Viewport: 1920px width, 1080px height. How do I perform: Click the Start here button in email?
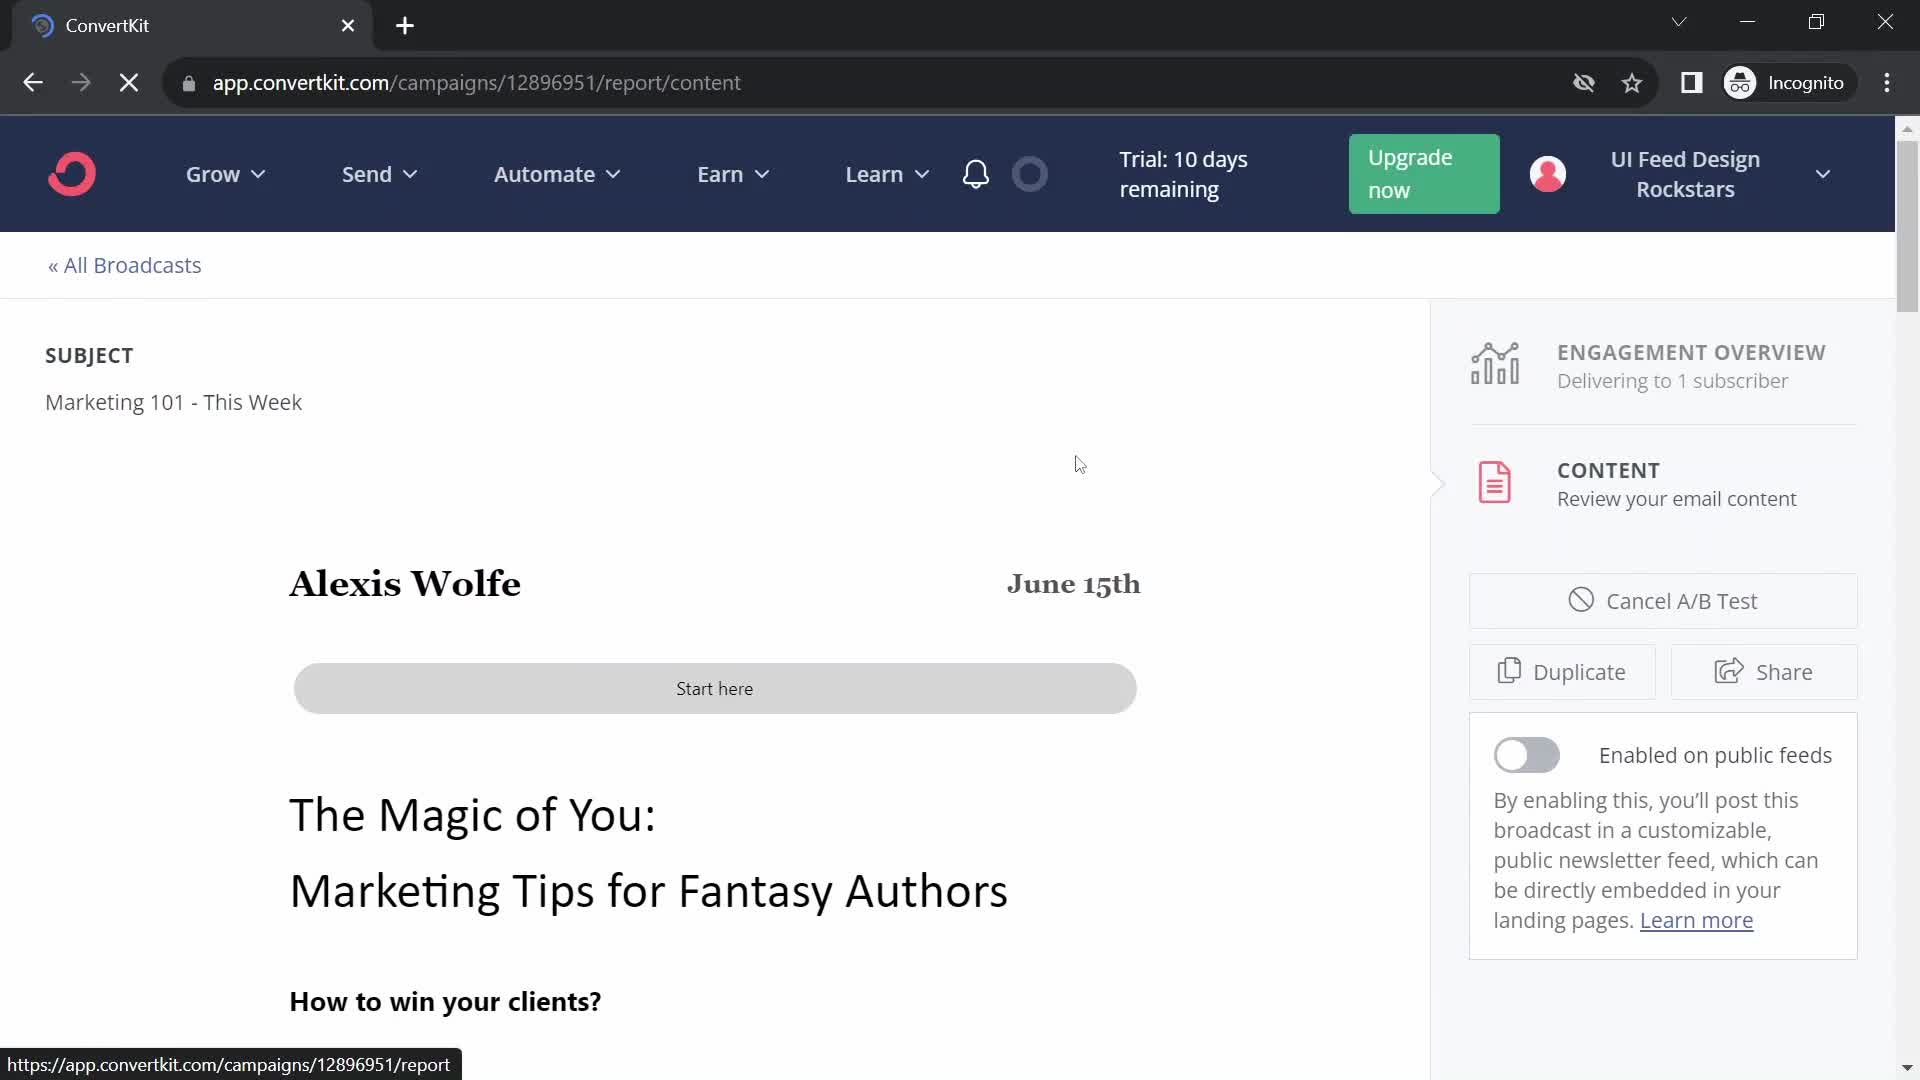(715, 688)
